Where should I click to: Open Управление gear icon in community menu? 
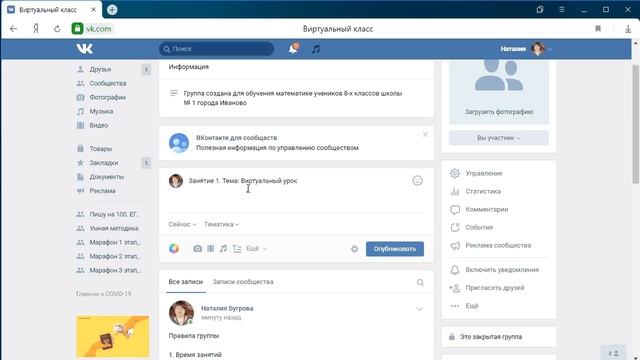click(455, 173)
